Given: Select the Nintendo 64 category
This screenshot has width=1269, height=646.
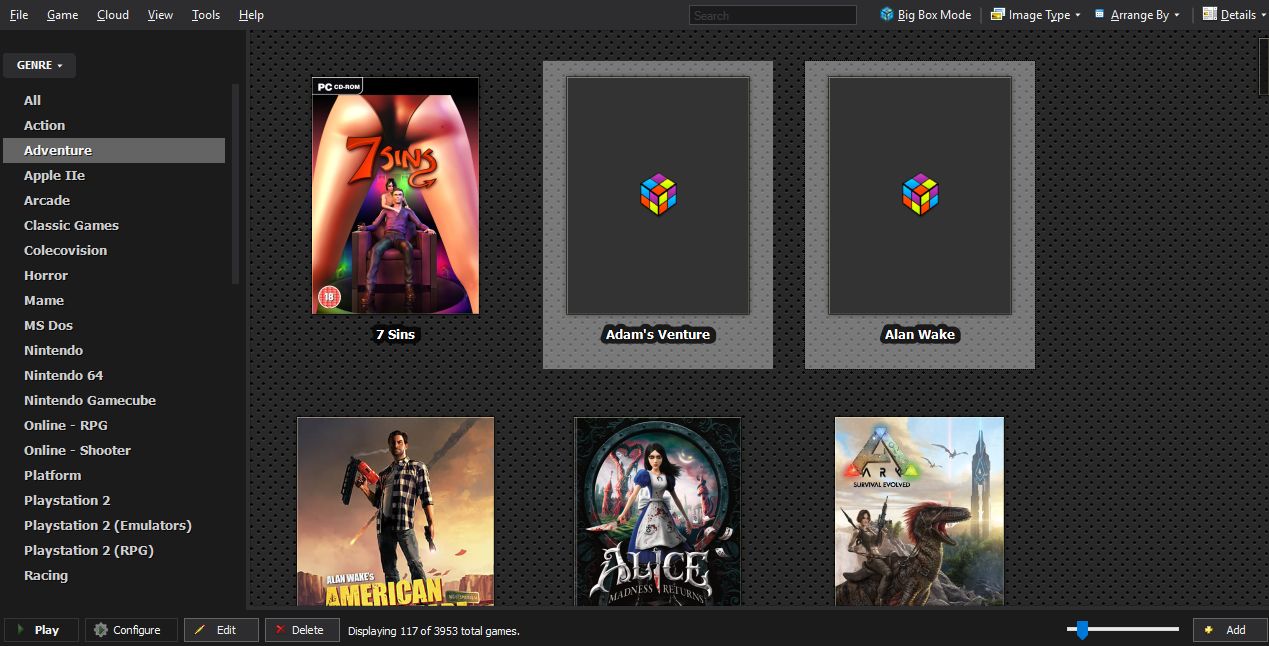Looking at the screenshot, I should point(114,375).
